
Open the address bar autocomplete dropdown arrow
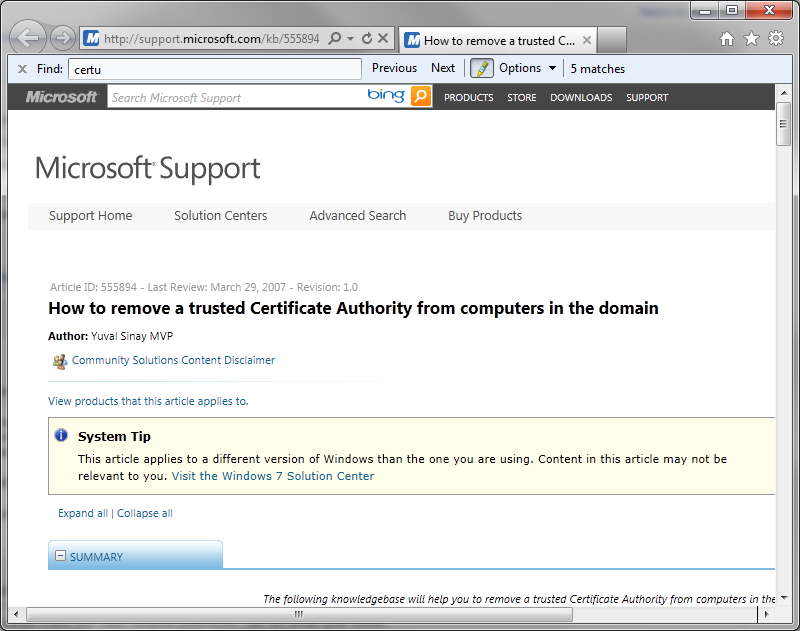tap(350, 39)
